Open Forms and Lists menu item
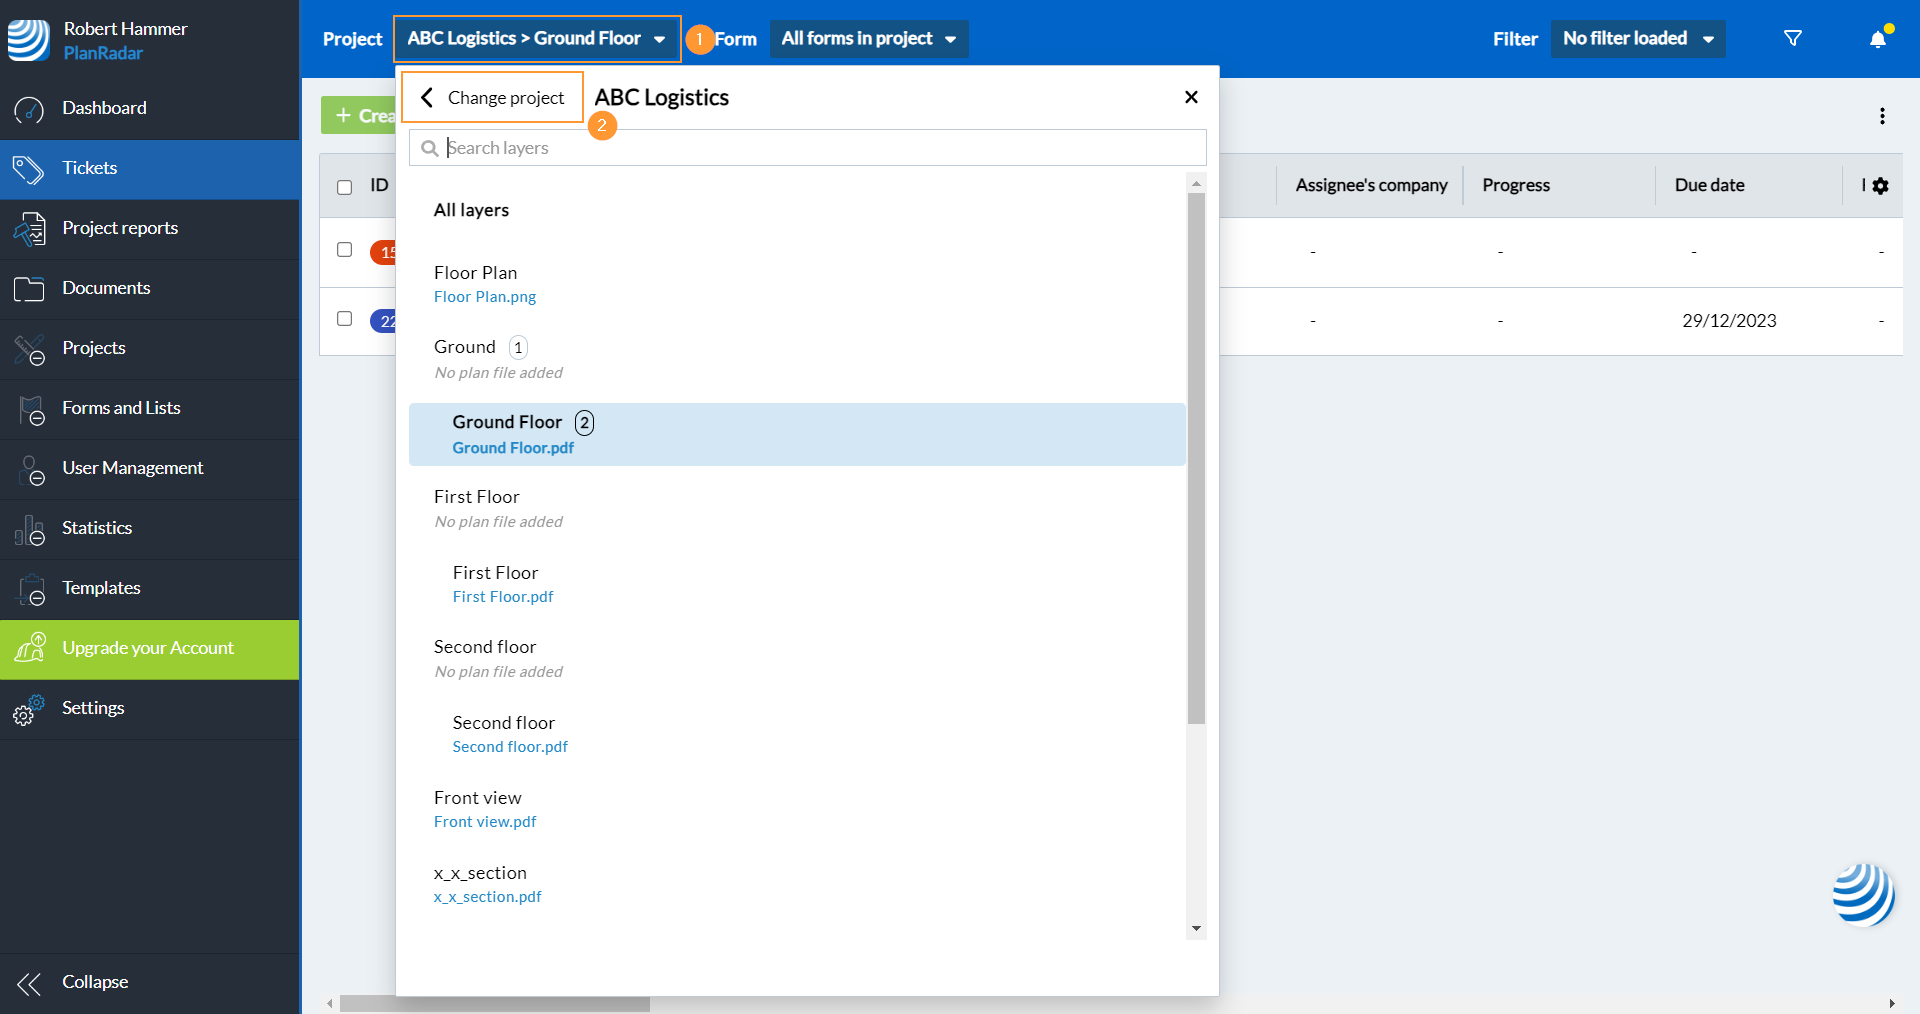This screenshot has height=1014, width=1920. (121, 408)
